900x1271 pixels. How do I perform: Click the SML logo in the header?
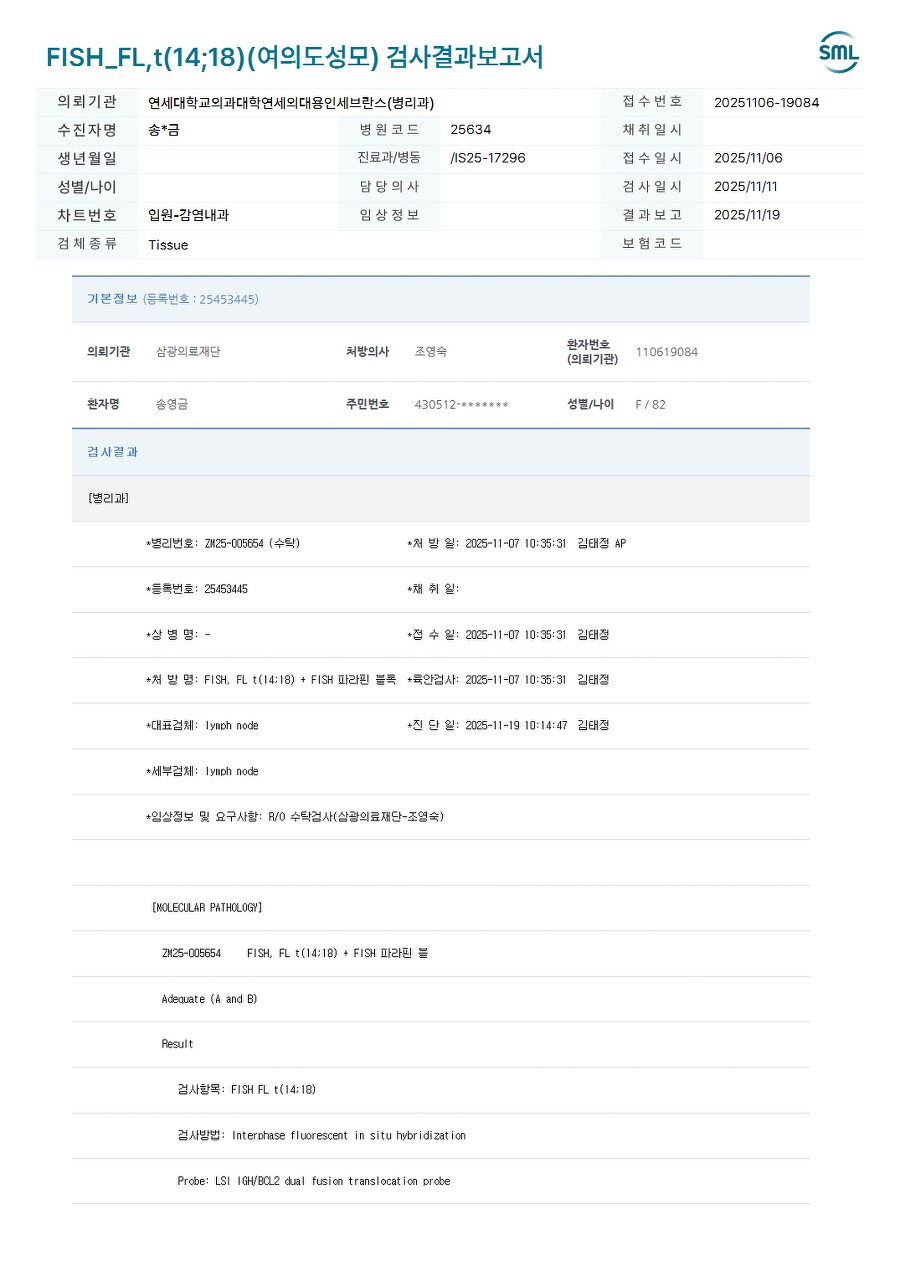click(x=838, y=53)
